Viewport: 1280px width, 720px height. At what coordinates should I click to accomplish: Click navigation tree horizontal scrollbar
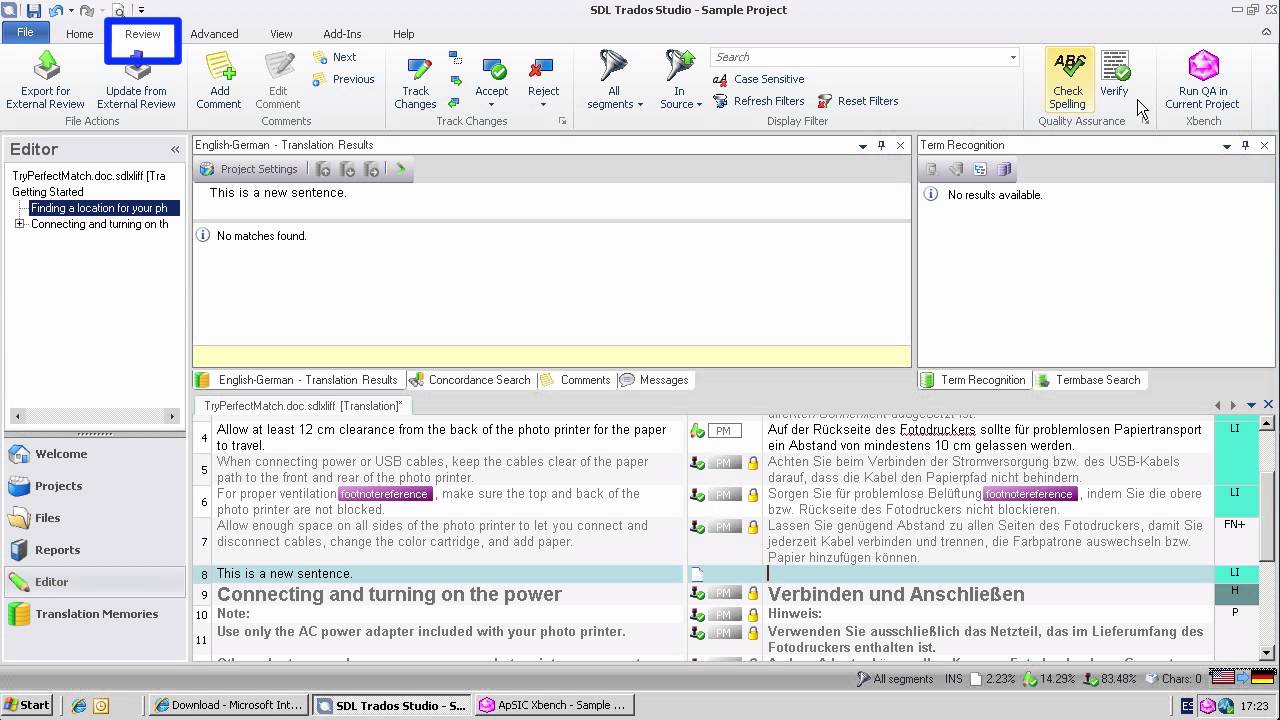95,415
